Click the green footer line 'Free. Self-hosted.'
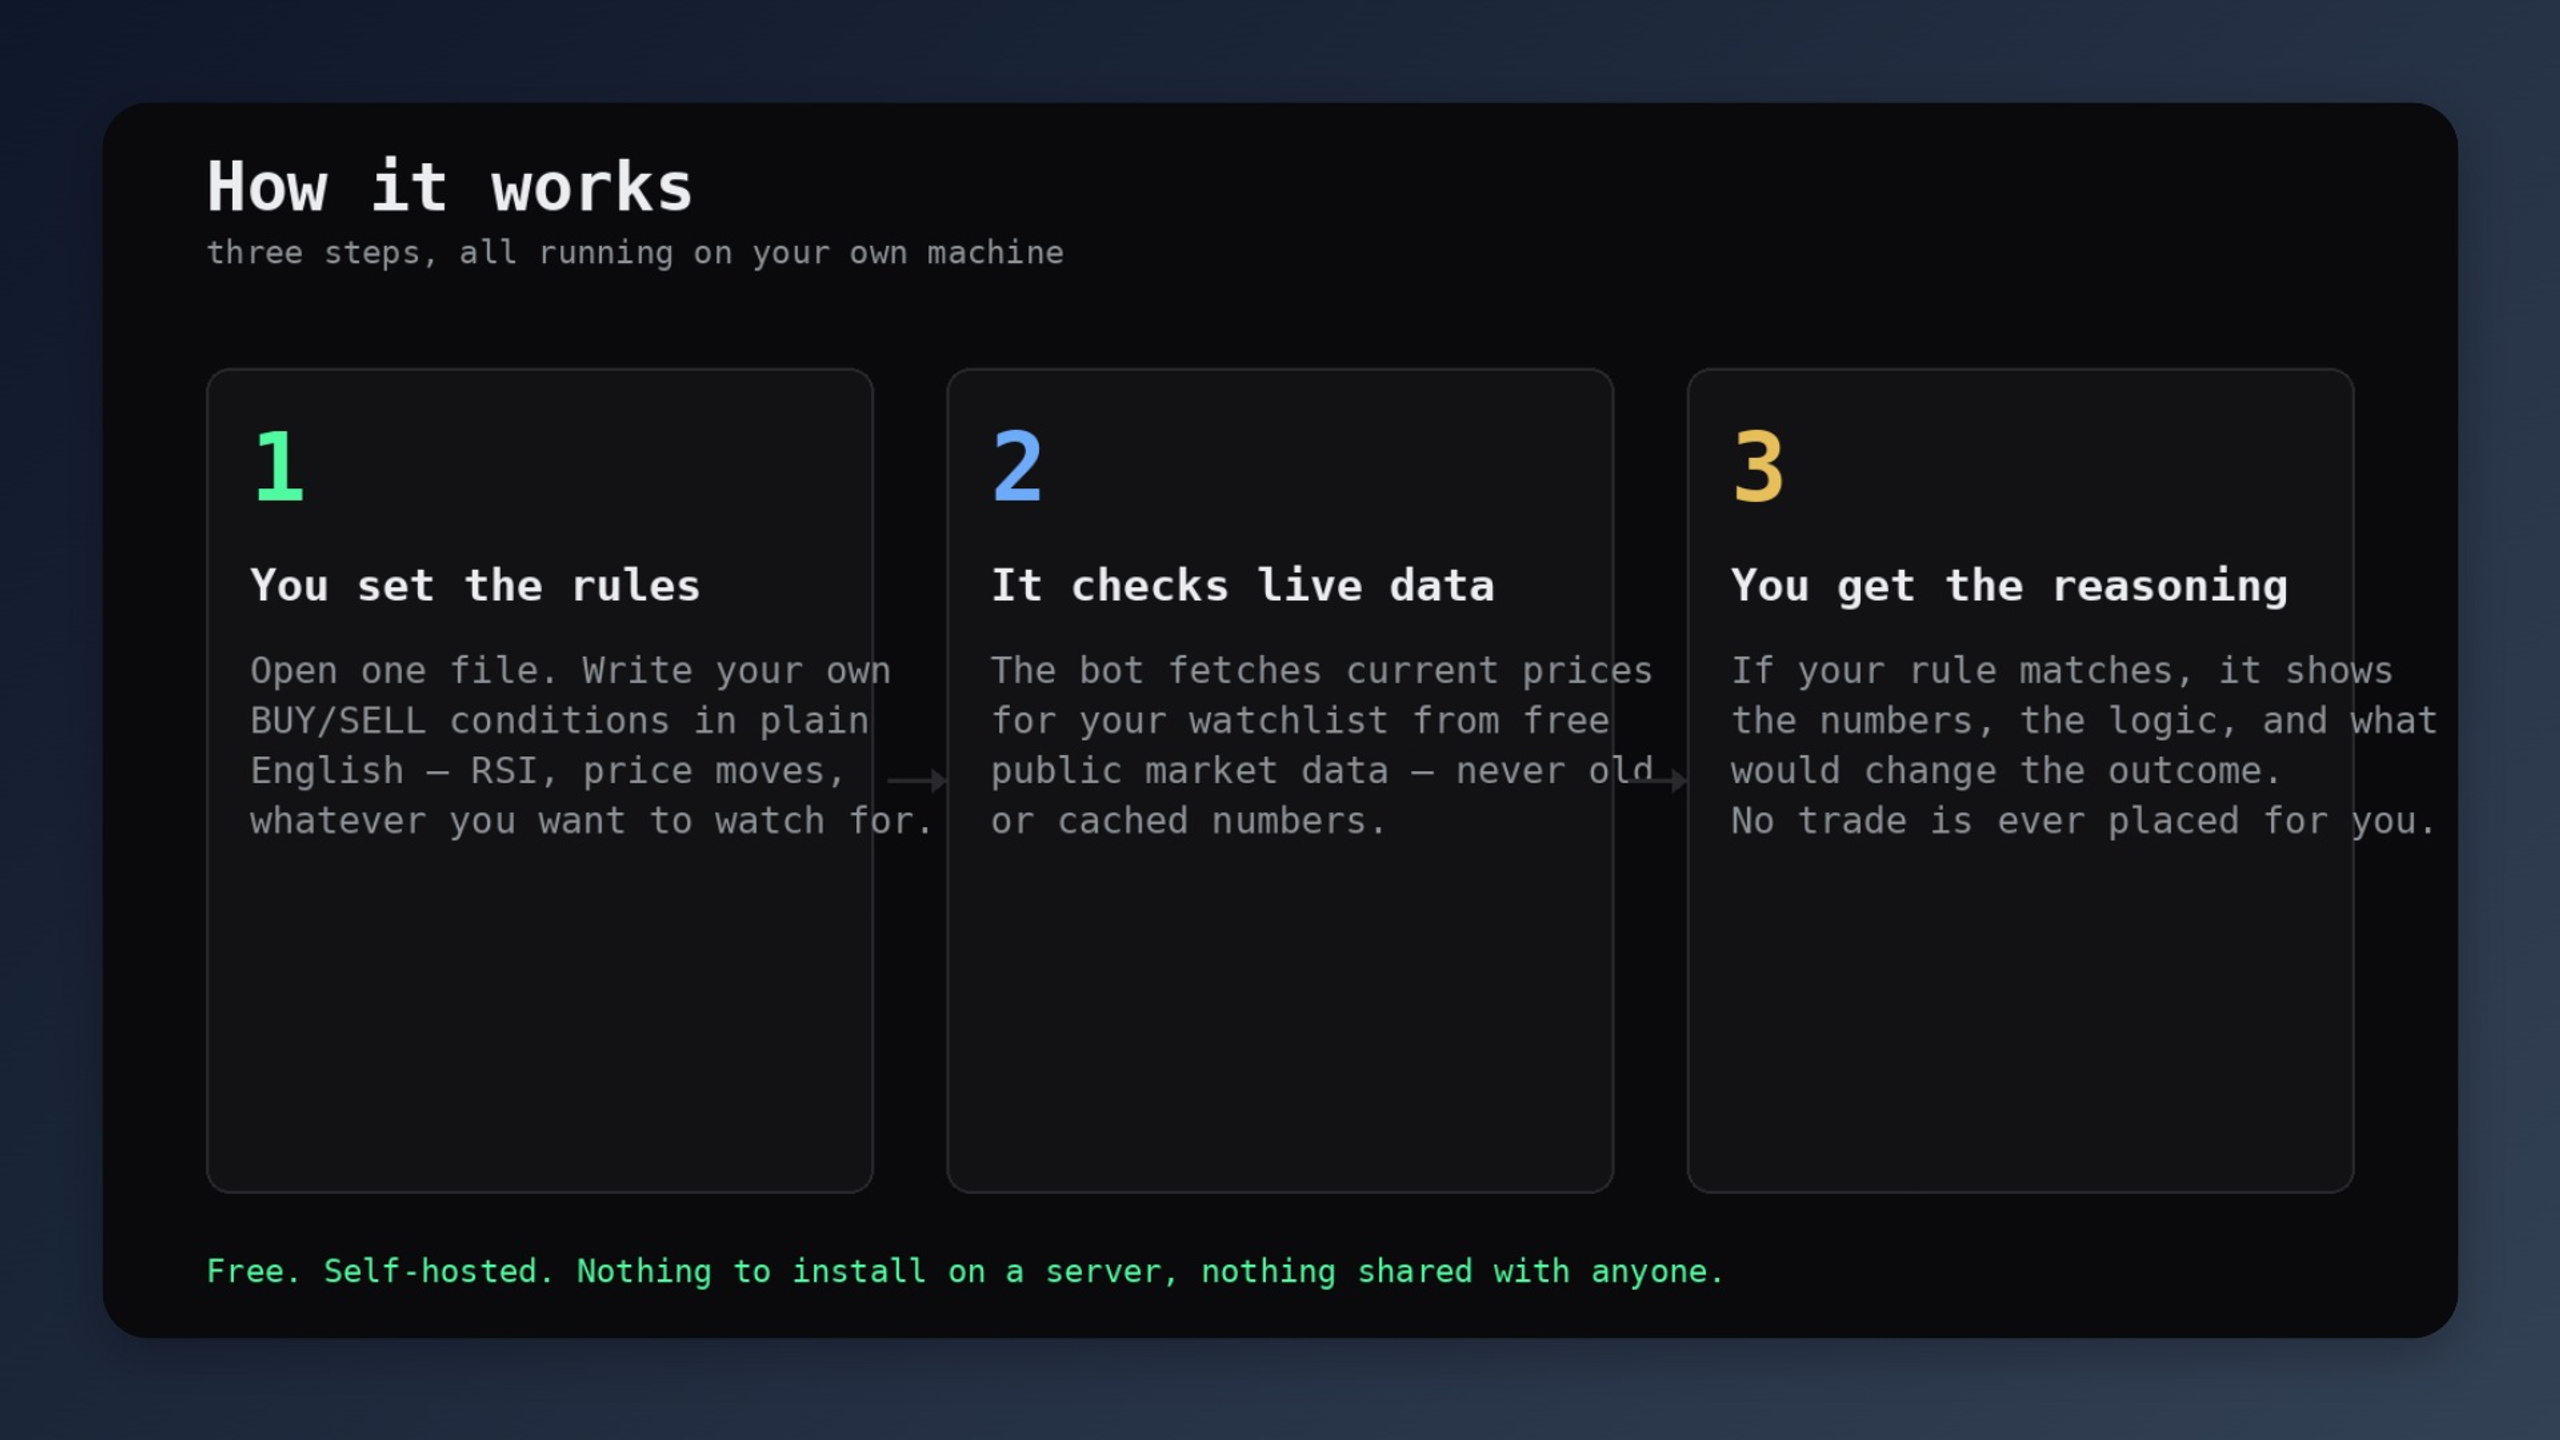The image size is (2560, 1440). [965, 1271]
